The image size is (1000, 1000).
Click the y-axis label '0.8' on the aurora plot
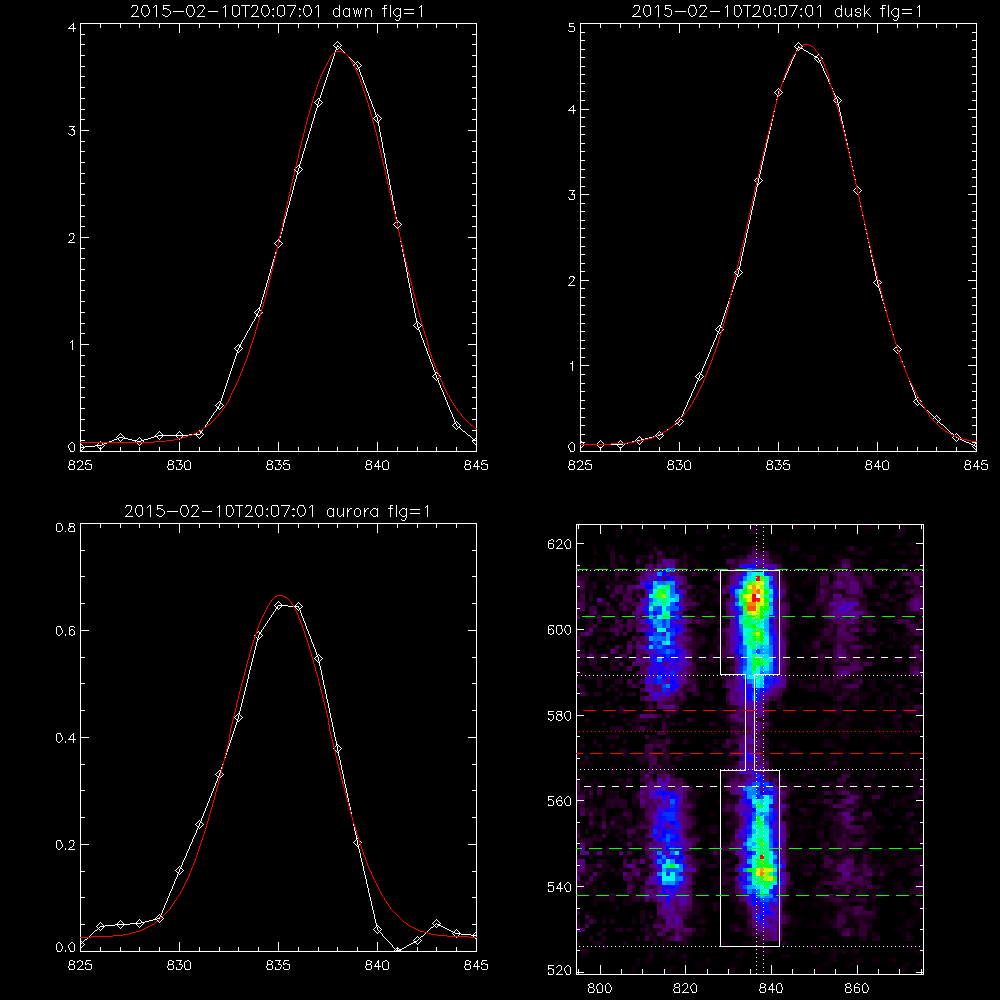click(65, 527)
